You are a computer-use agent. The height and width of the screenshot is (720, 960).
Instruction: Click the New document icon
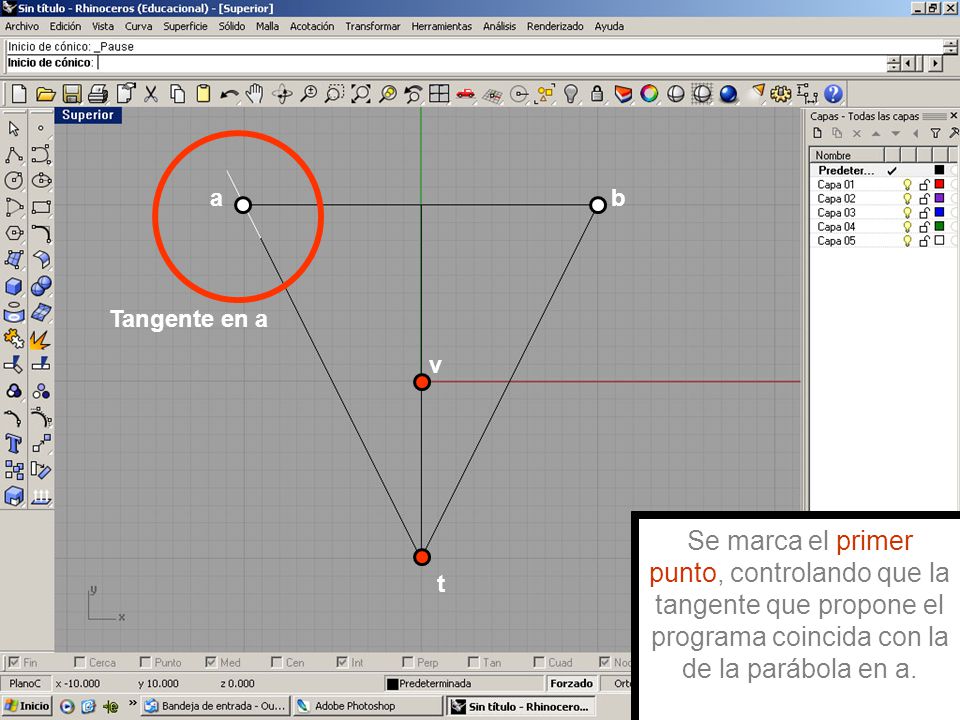[19, 94]
